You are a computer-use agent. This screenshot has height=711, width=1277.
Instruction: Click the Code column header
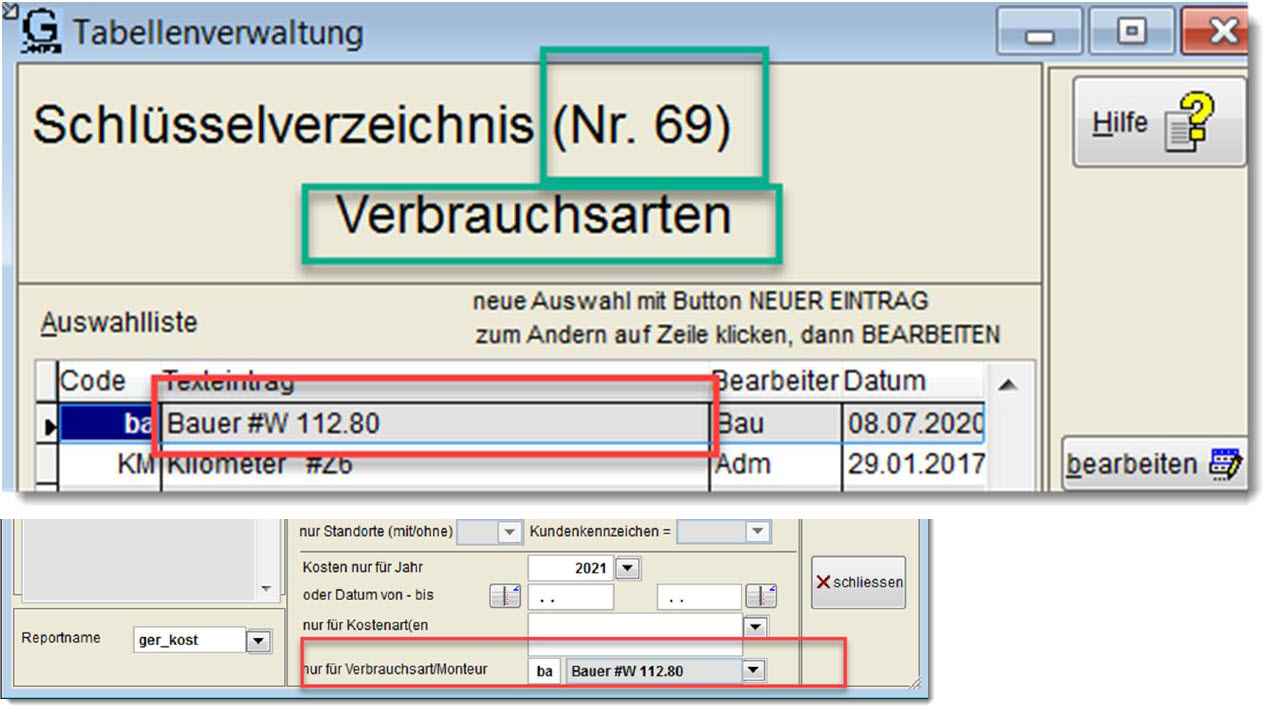pos(94,381)
